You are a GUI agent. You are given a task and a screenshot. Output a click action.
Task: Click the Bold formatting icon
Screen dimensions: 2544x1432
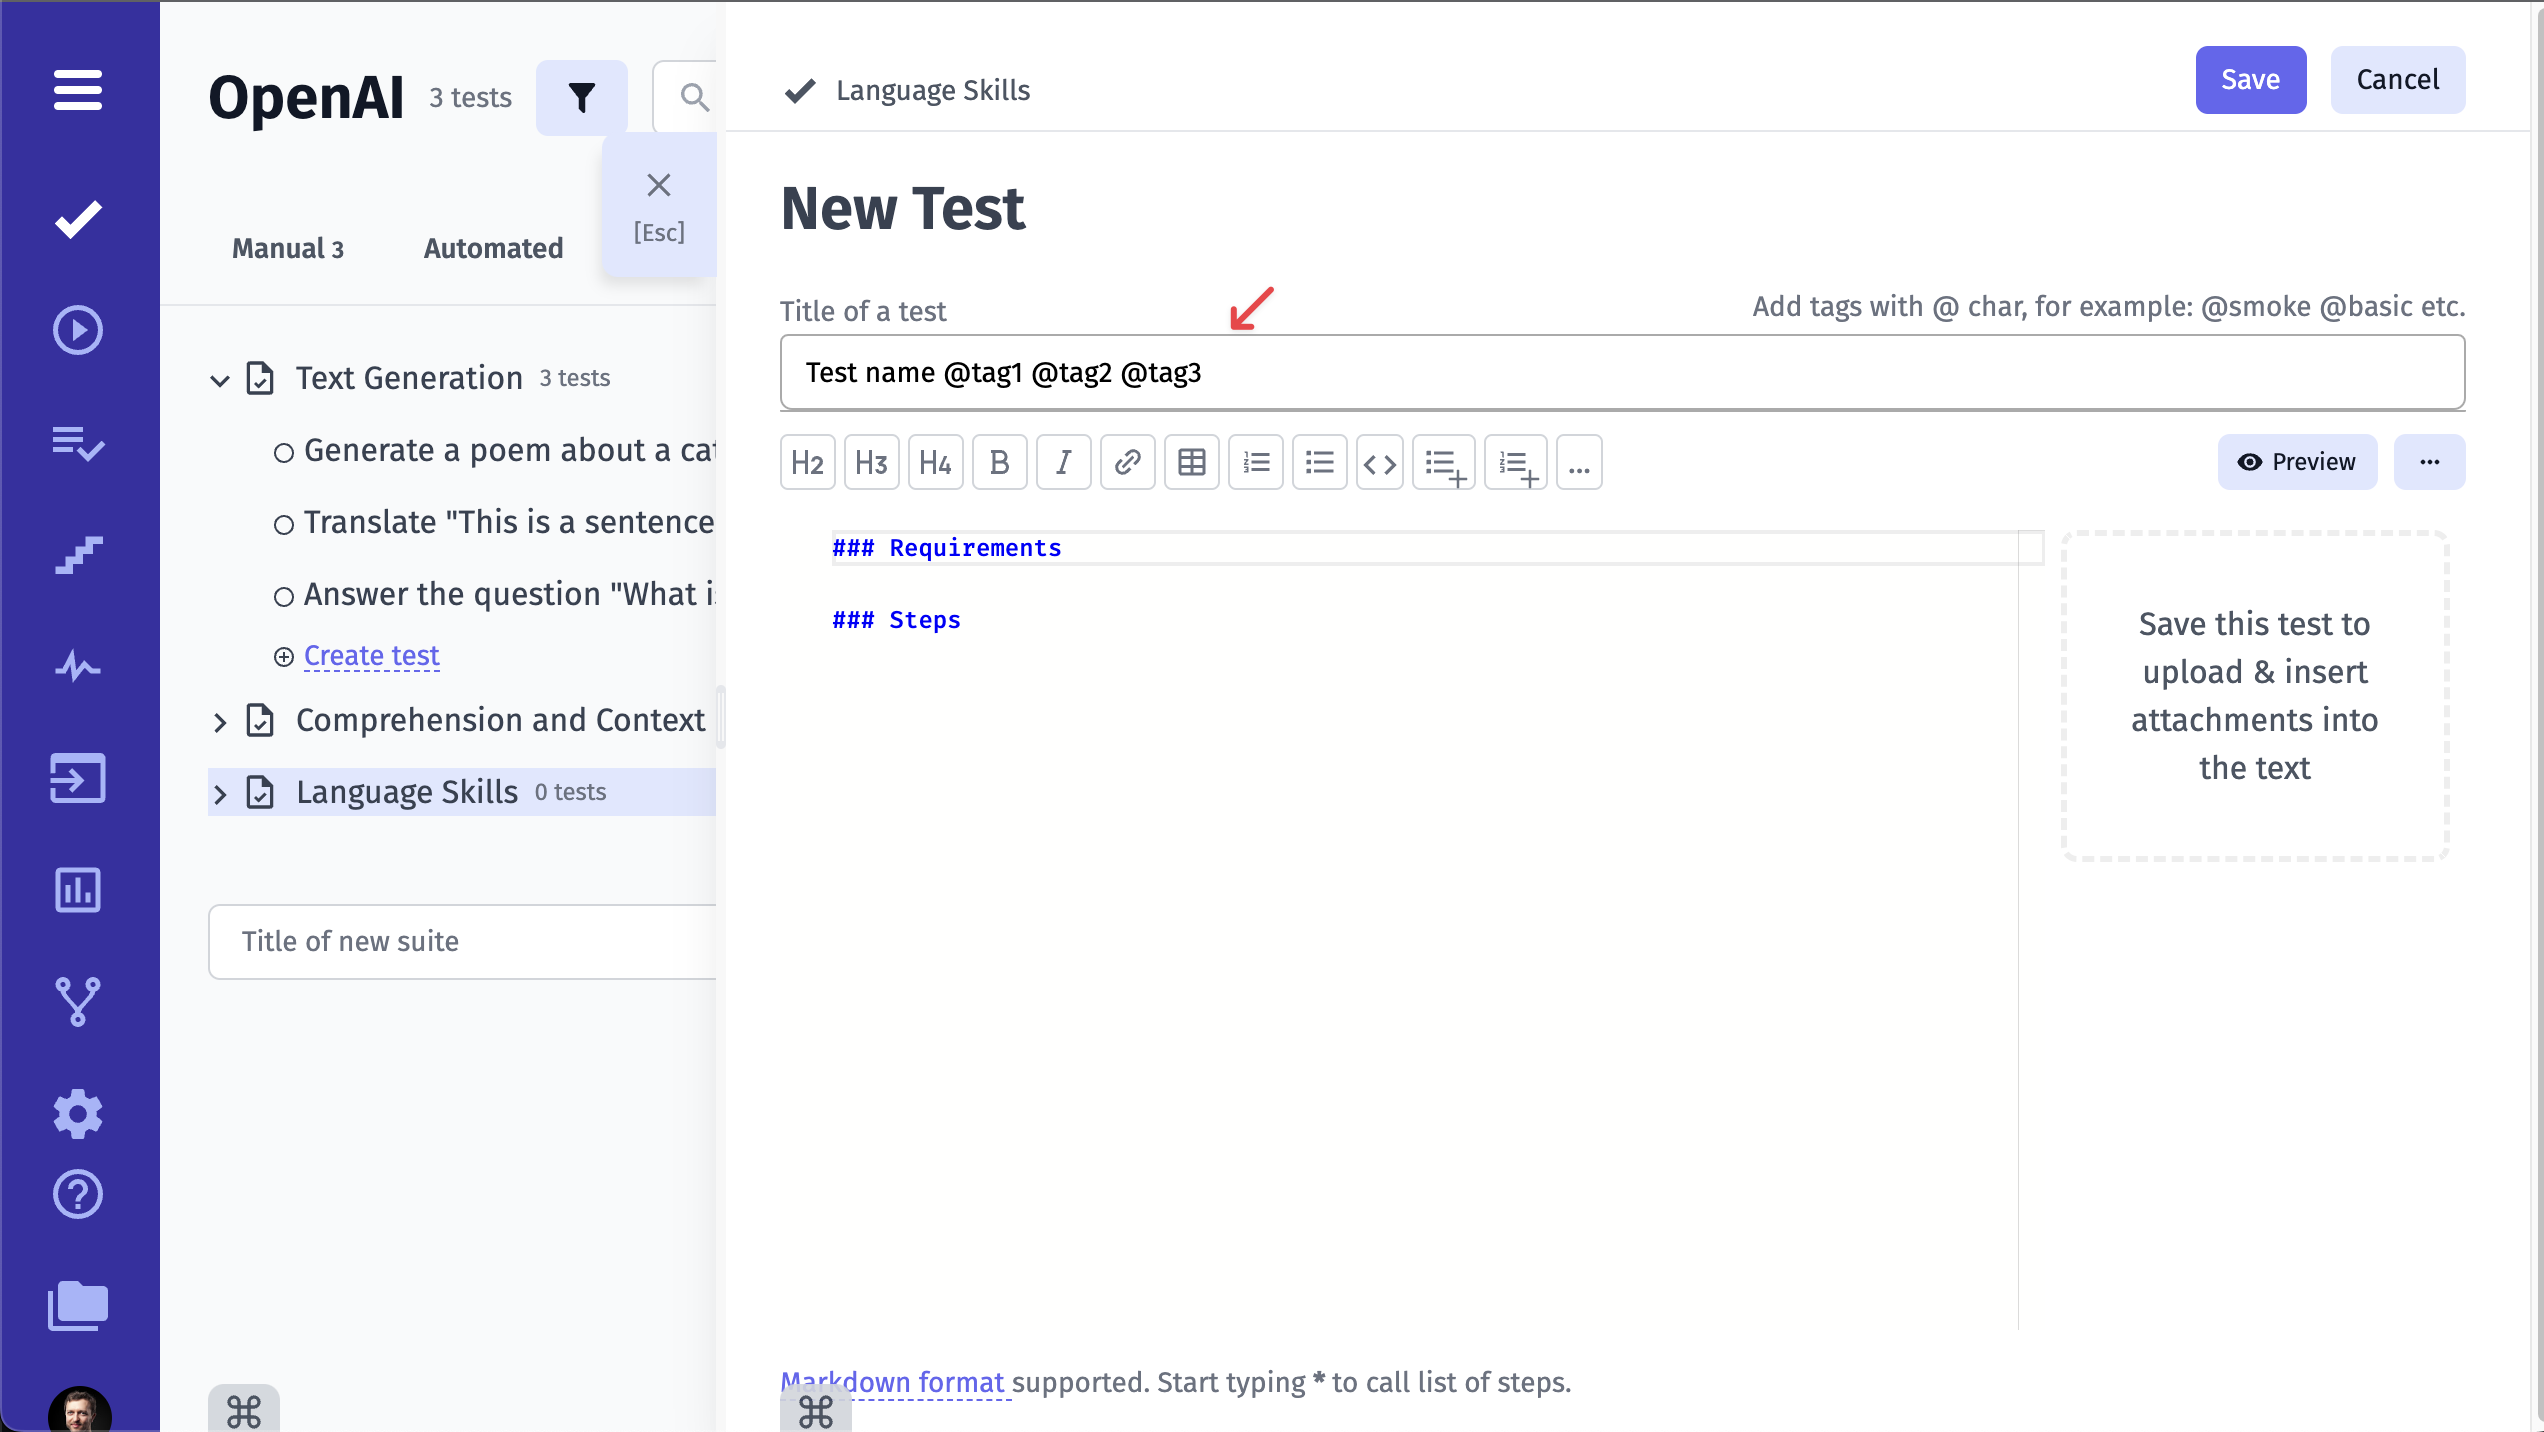click(996, 461)
